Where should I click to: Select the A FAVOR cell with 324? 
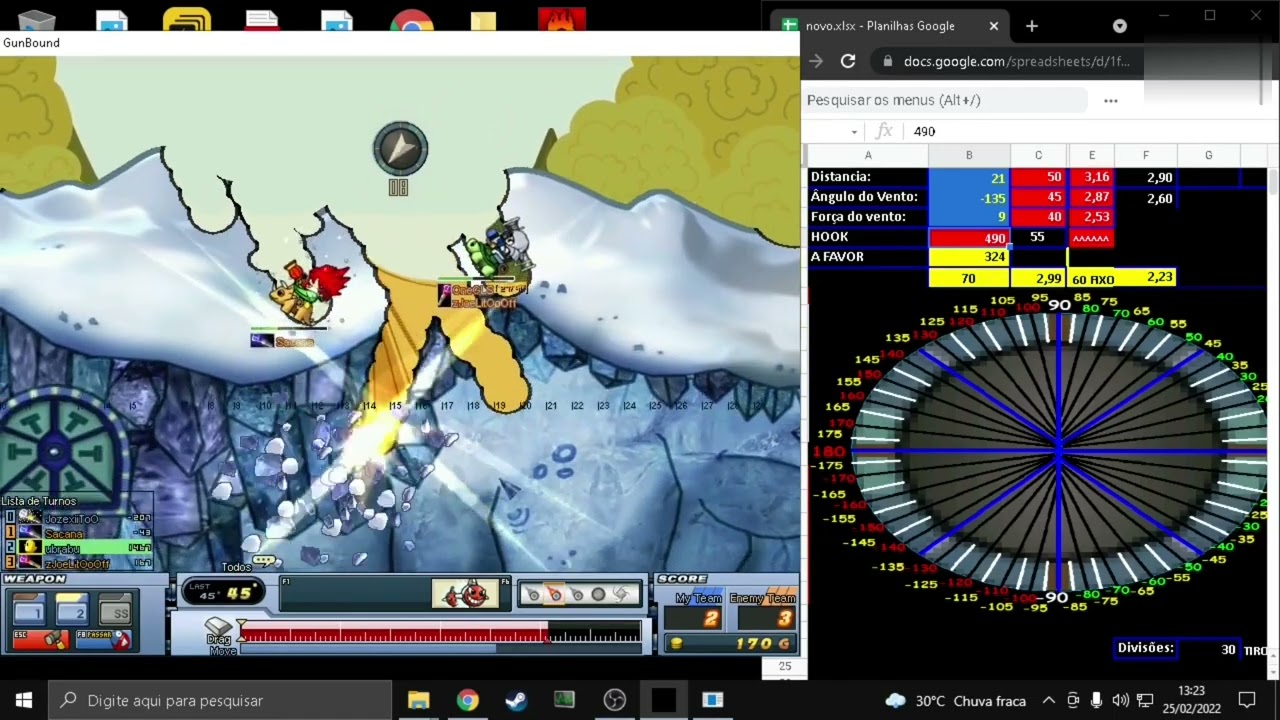click(969, 257)
